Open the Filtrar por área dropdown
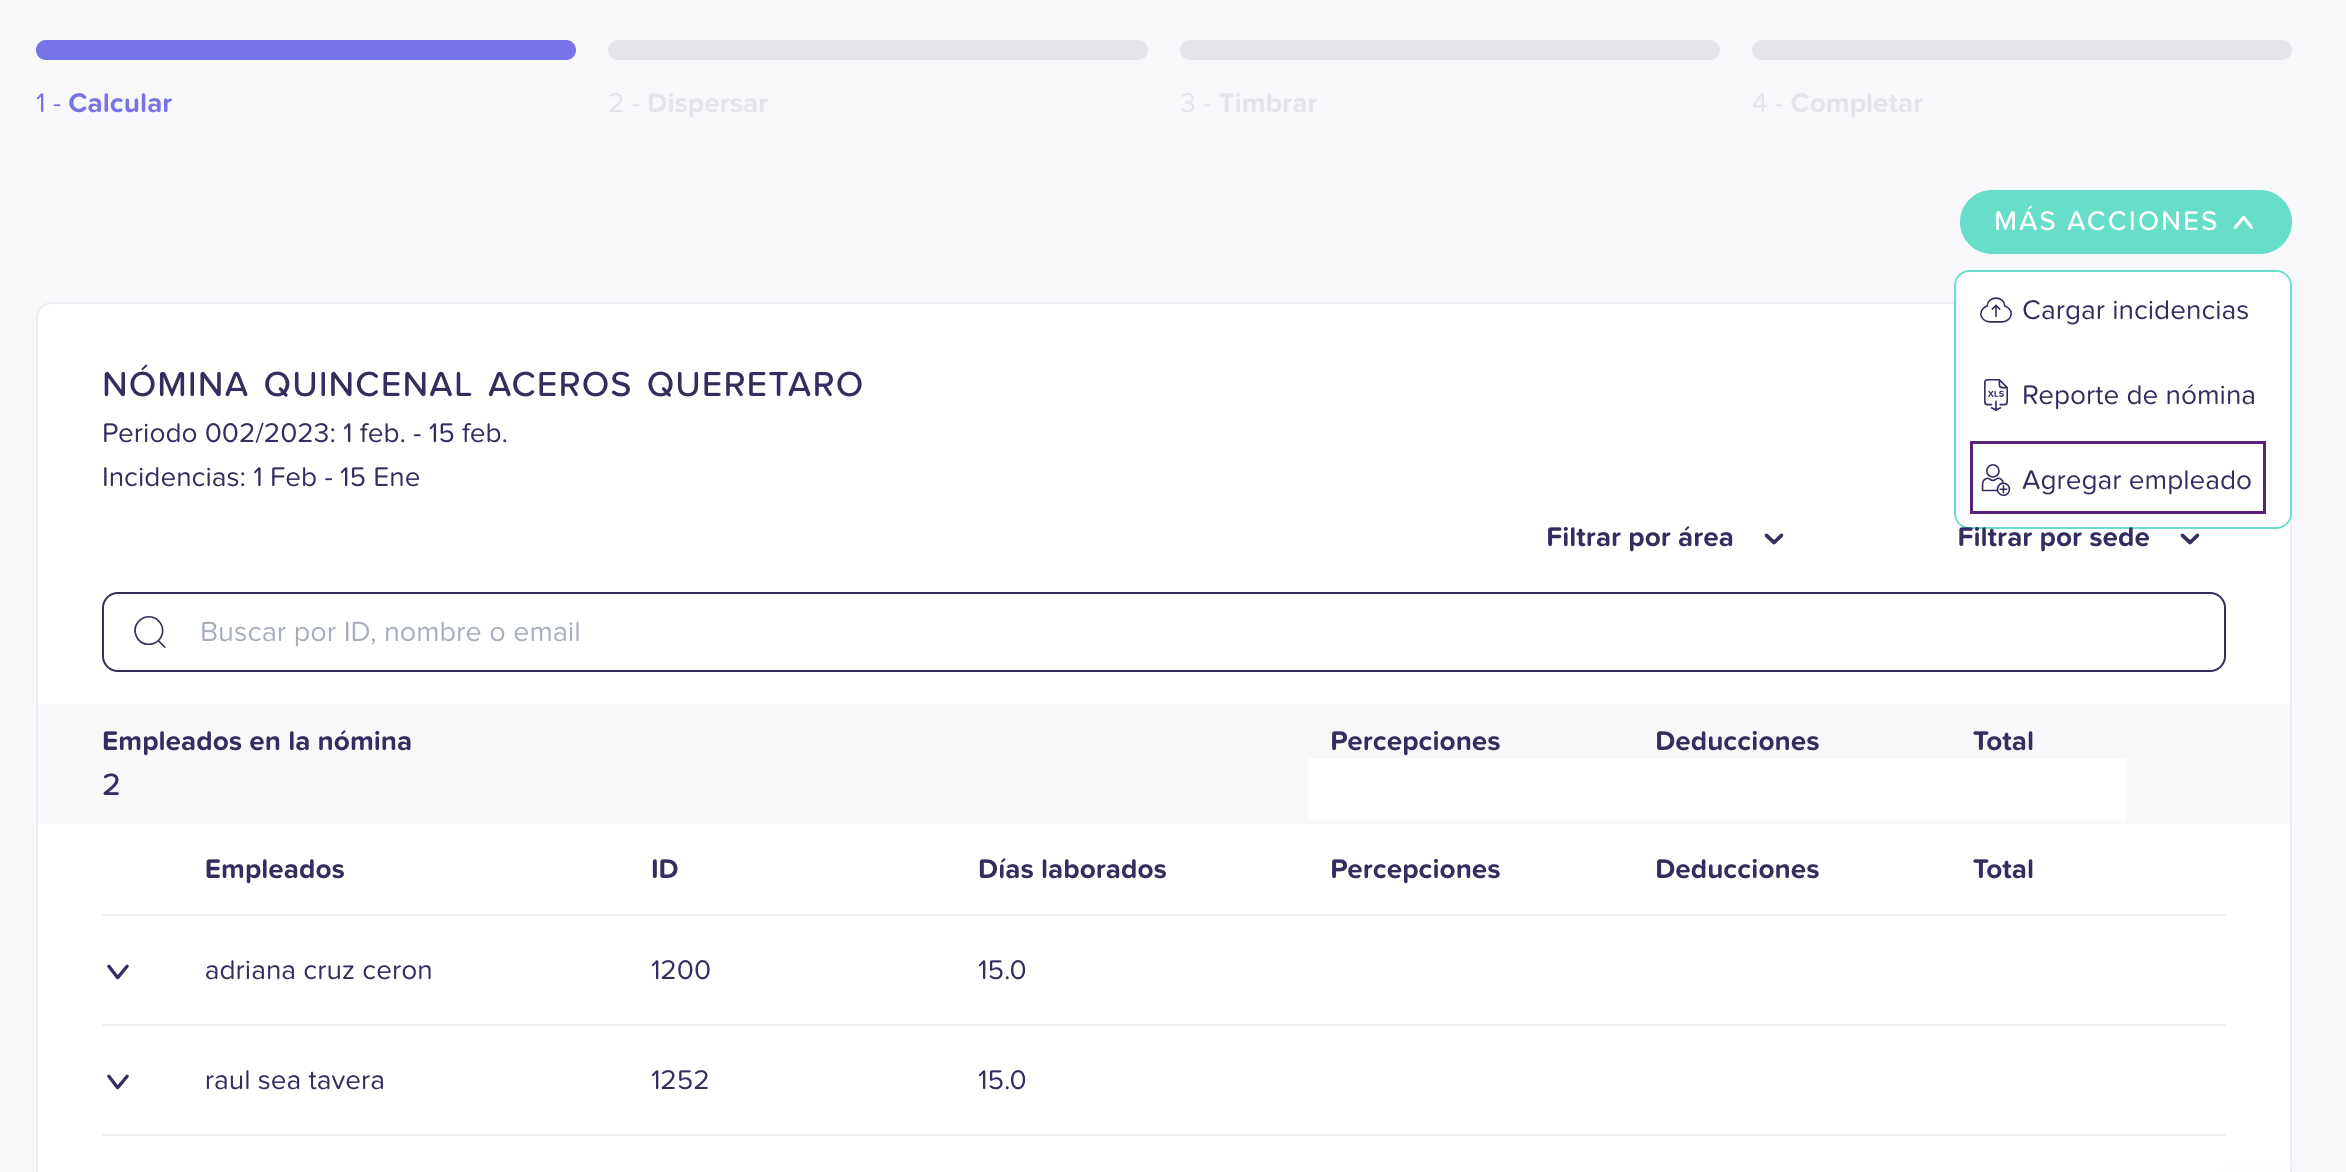 tap(1665, 538)
